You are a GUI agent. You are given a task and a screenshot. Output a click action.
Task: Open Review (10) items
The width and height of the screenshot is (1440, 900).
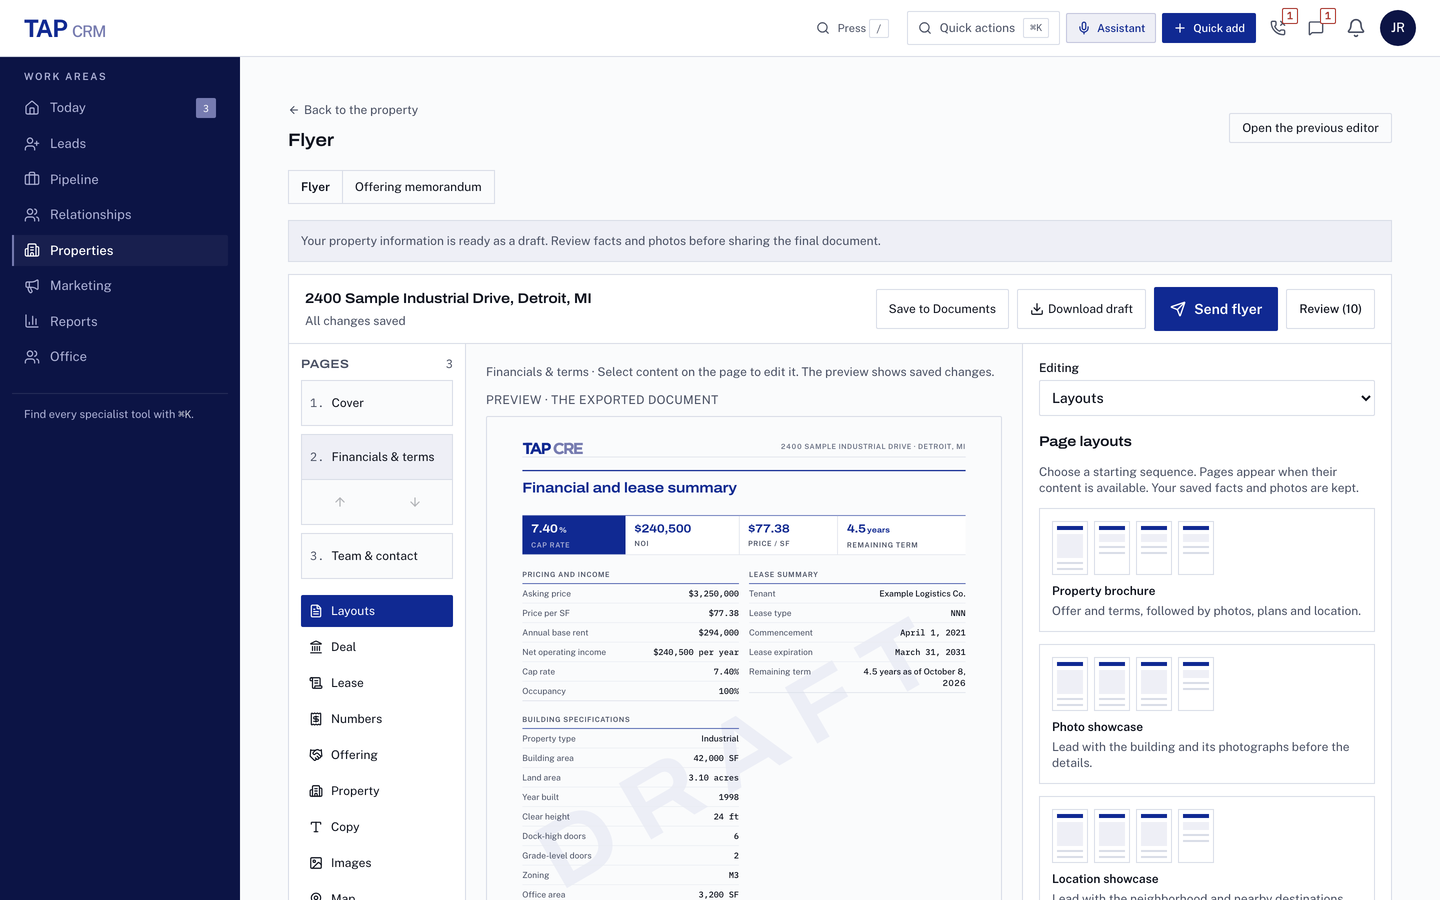click(1330, 309)
